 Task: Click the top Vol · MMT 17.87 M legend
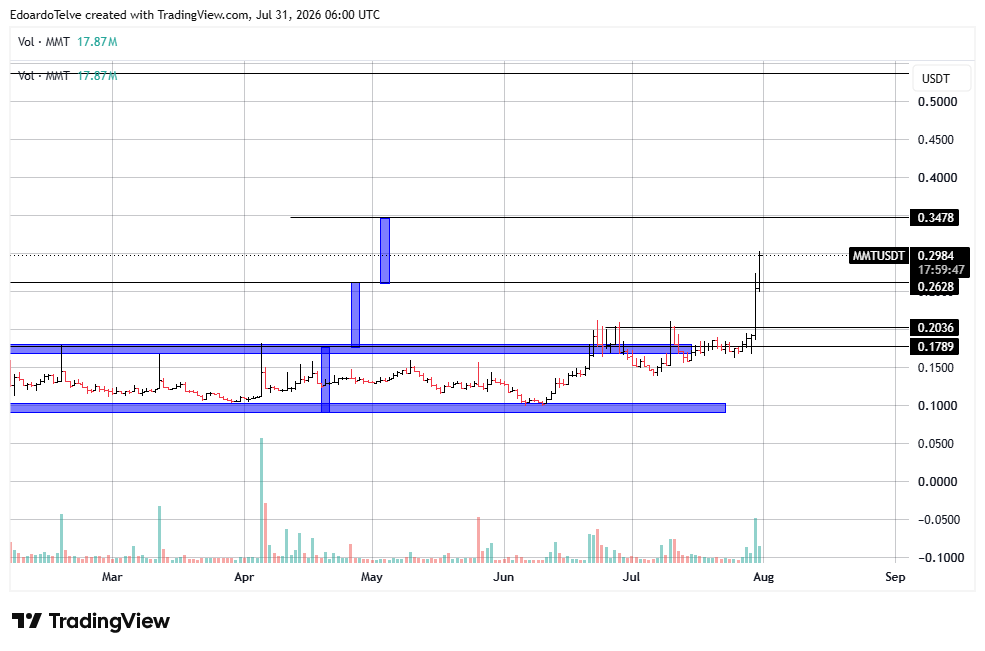tap(68, 42)
